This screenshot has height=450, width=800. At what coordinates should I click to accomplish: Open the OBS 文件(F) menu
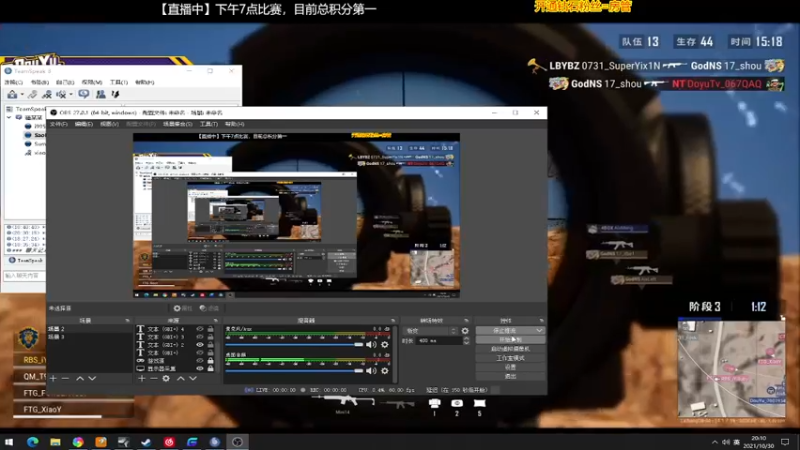click(59, 124)
